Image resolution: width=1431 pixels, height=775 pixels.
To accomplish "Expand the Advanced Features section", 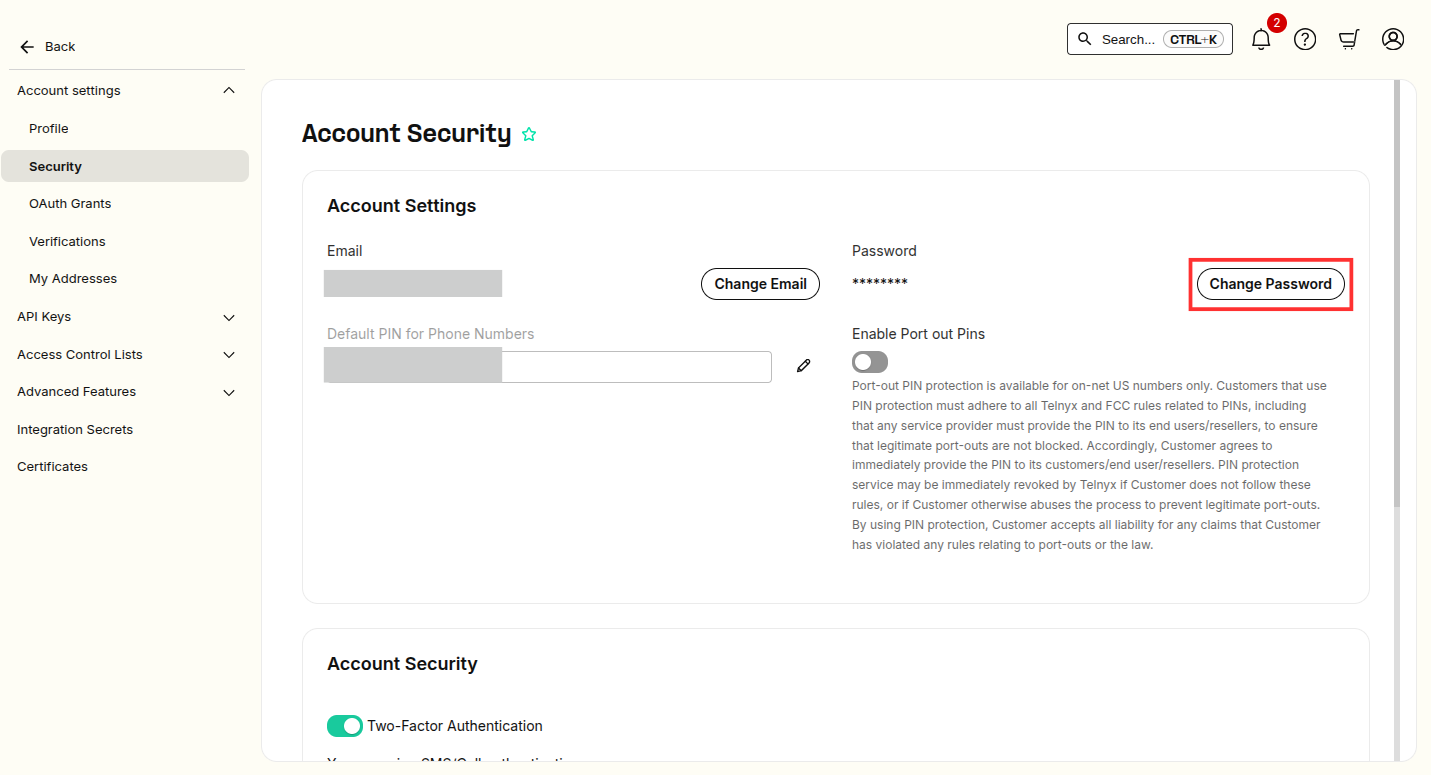I will 229,392.
